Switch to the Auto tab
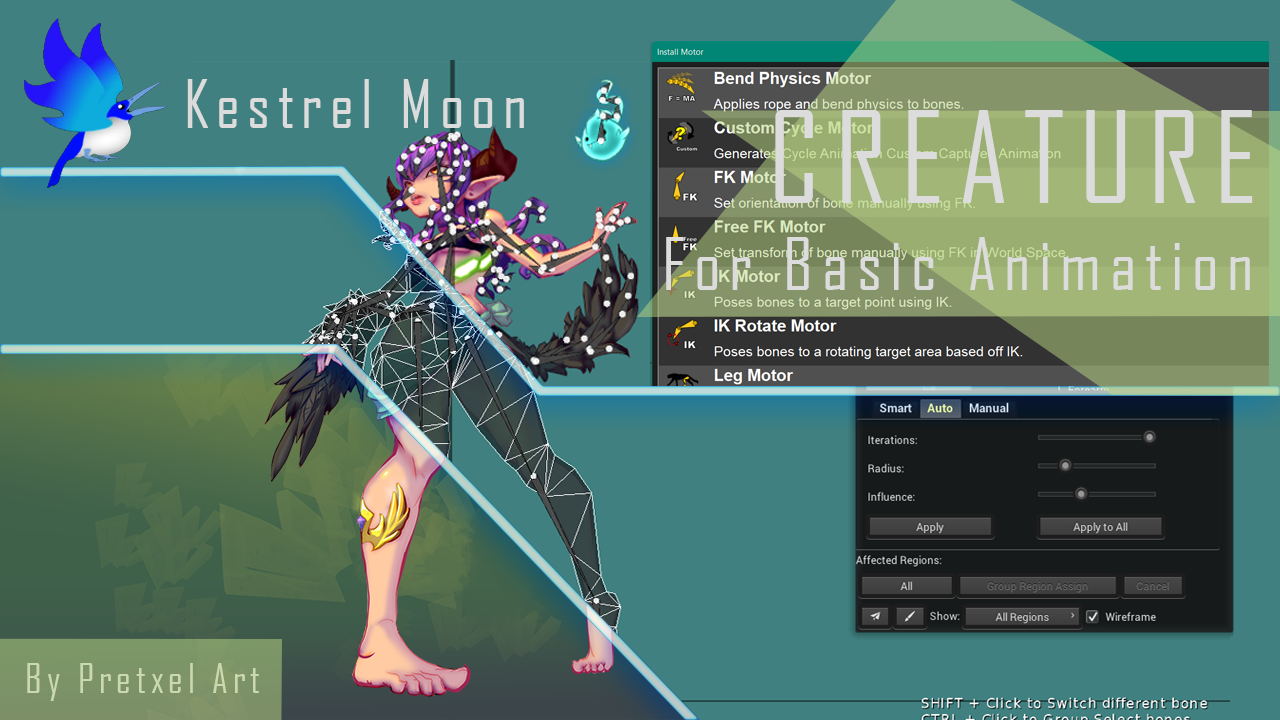1280x720 pixels. click(940, 408)
